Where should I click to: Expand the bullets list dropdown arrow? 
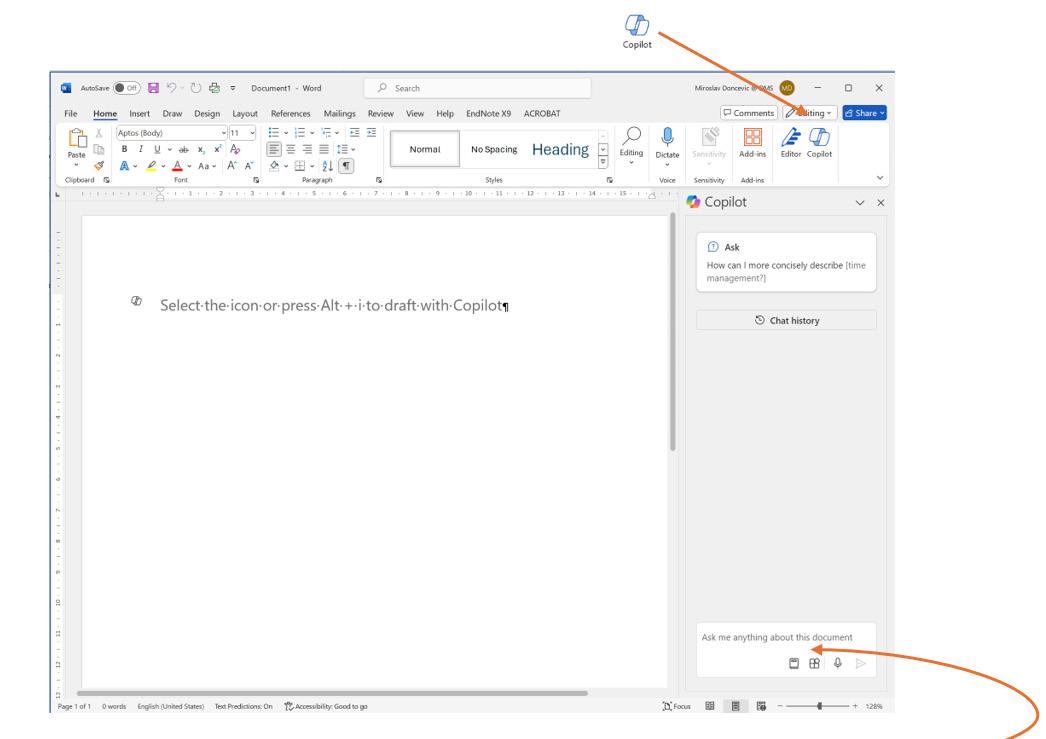286,133
